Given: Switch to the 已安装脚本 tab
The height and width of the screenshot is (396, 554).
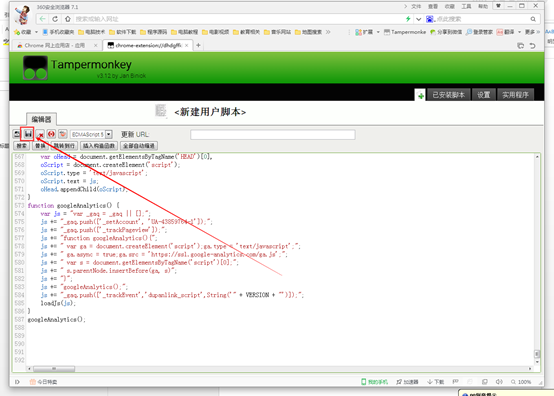Looking at the screenshot, I should pos(448,95).
